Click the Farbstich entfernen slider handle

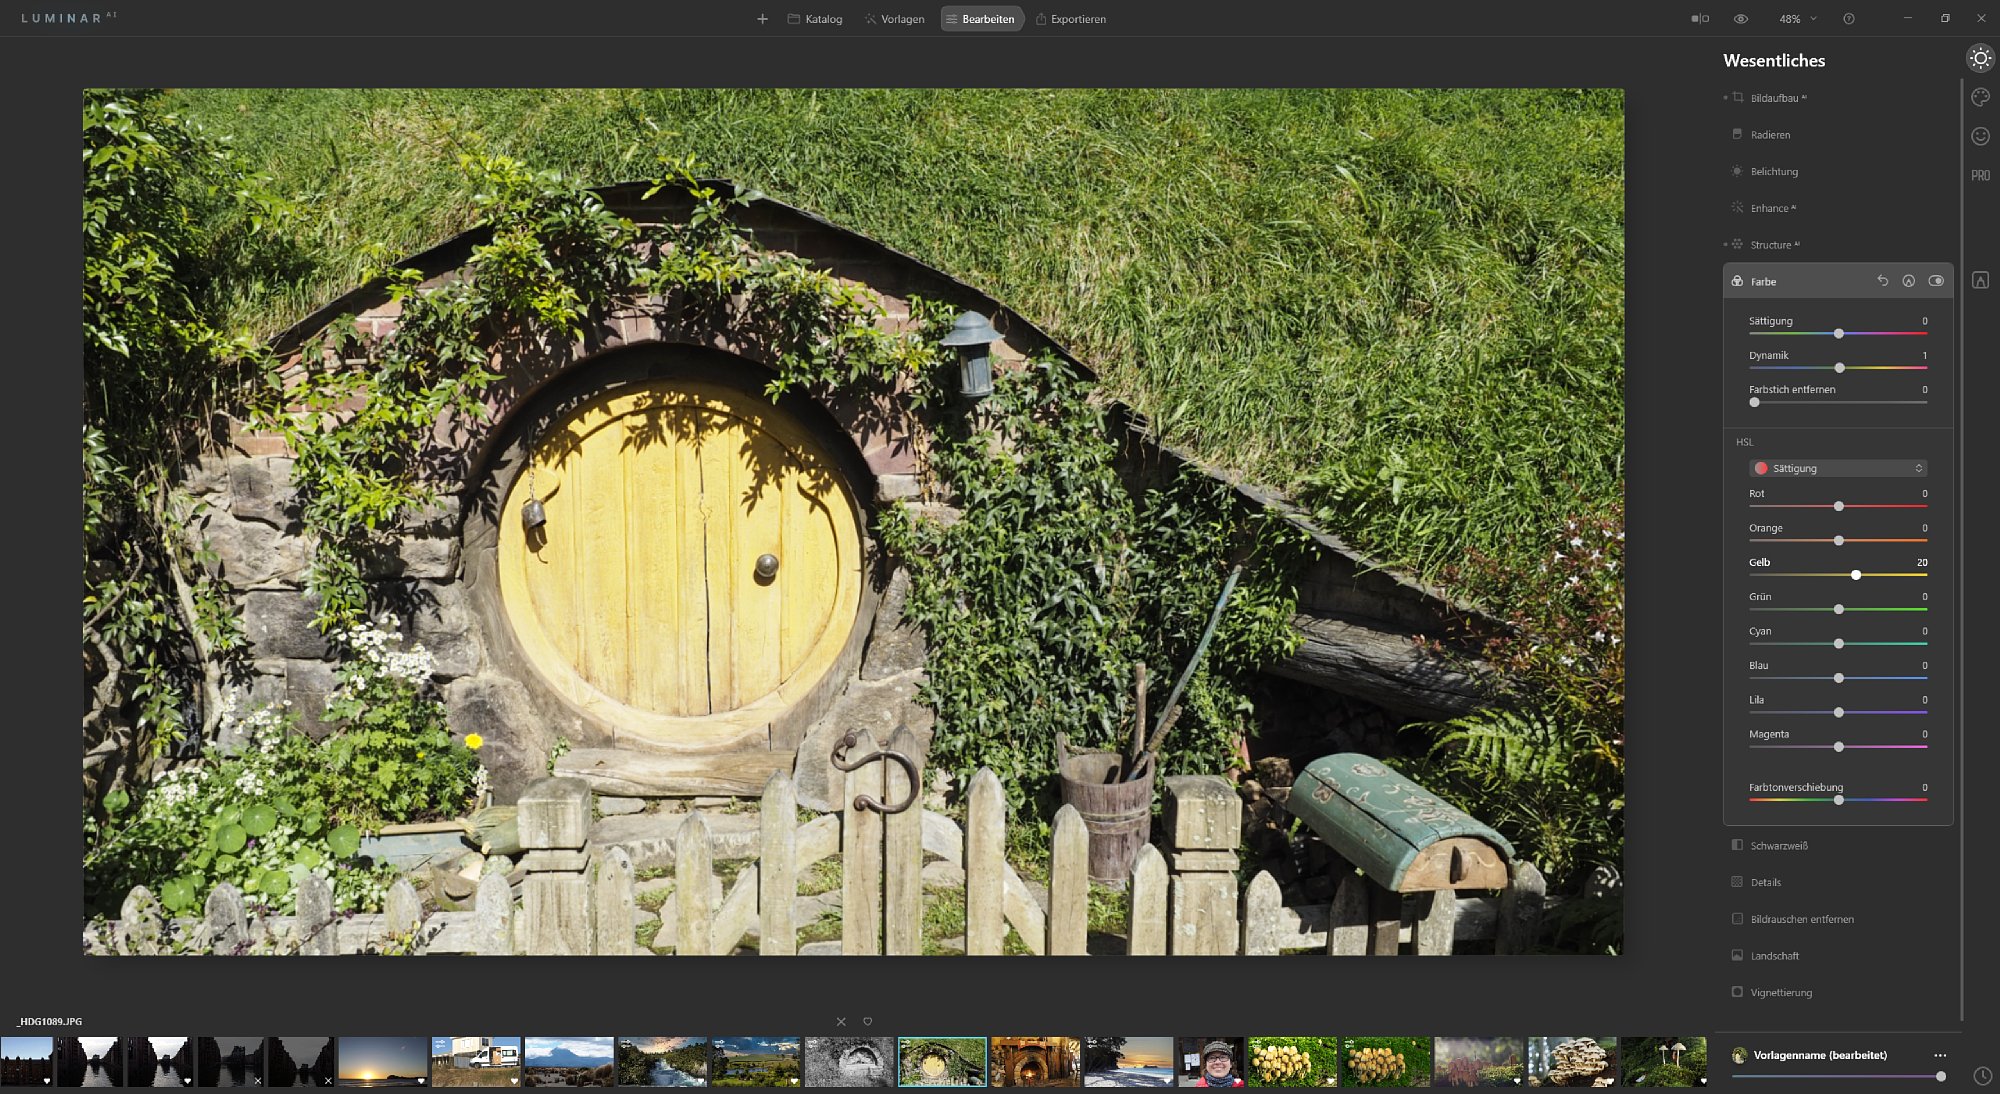(1754, 402)
